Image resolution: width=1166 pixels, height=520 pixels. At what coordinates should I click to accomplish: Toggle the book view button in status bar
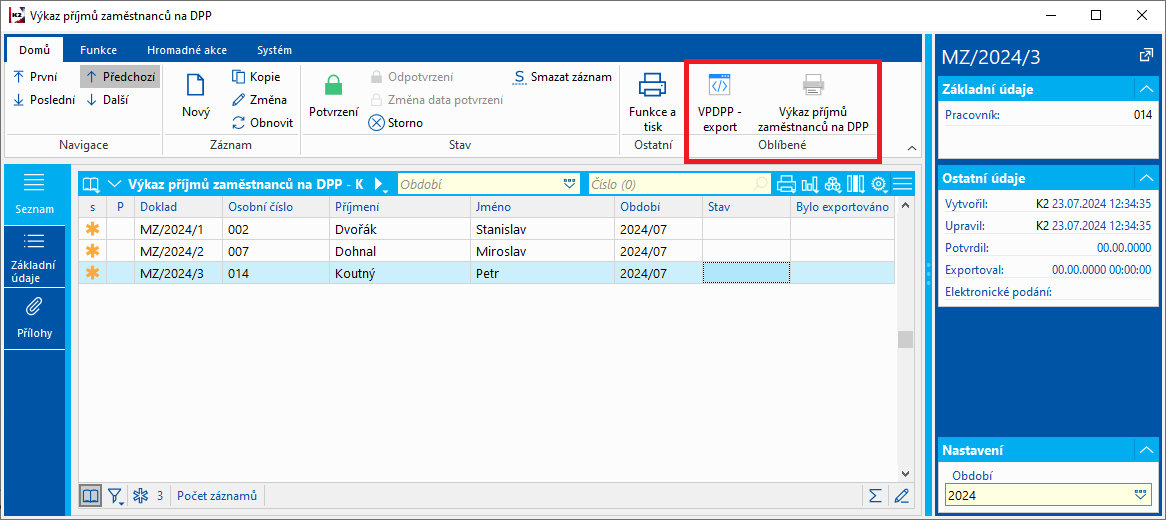pyautogui.click(x=91, y=495)
